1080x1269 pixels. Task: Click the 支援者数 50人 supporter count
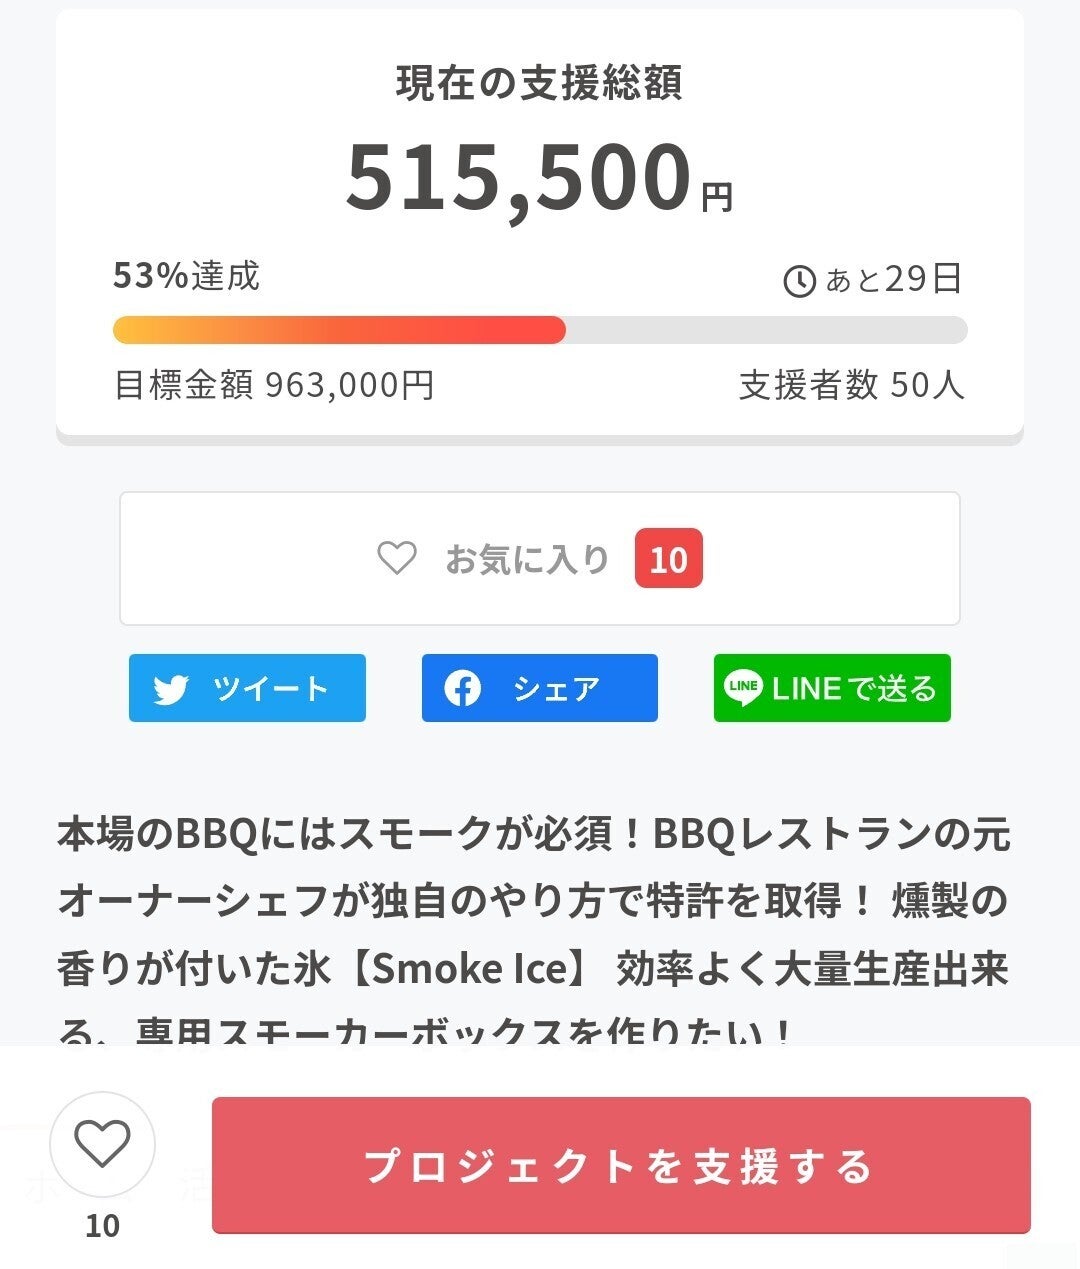point(851,385)
